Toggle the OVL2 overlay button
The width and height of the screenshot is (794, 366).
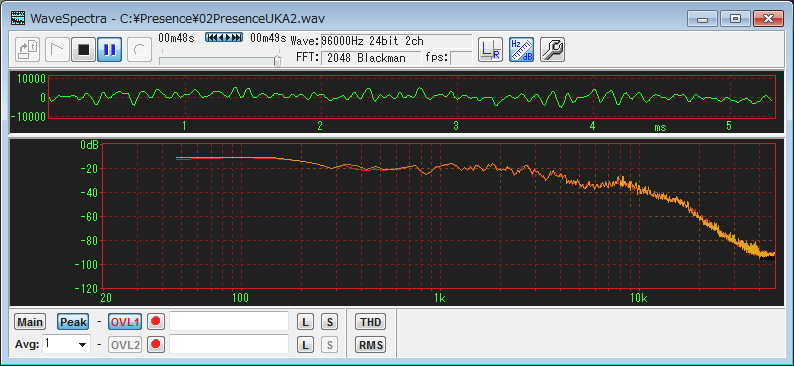[x=125, y=345]
